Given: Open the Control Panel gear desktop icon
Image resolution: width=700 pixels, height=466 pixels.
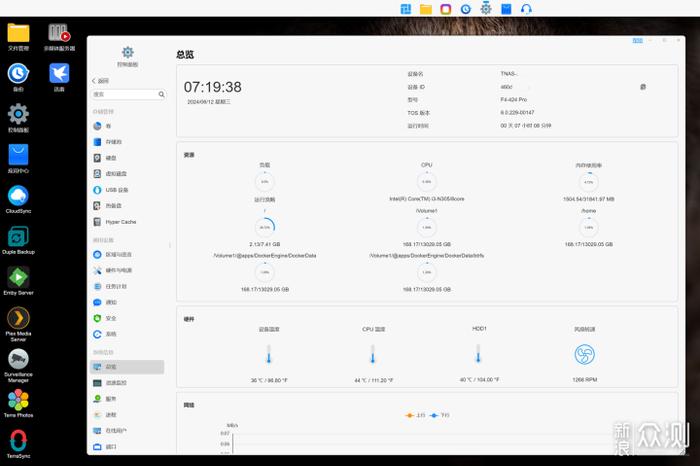Looking at the screenshot, I should point(18,118).
